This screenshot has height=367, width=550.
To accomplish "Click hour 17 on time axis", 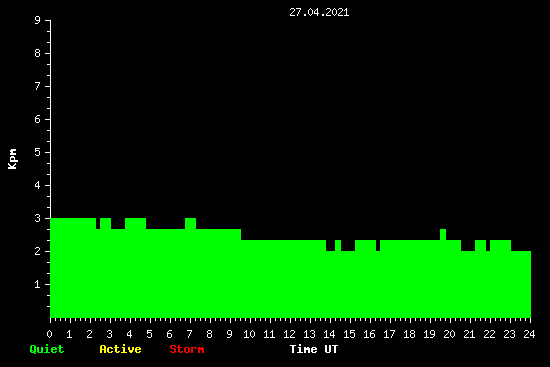I will tap(389, 334).
